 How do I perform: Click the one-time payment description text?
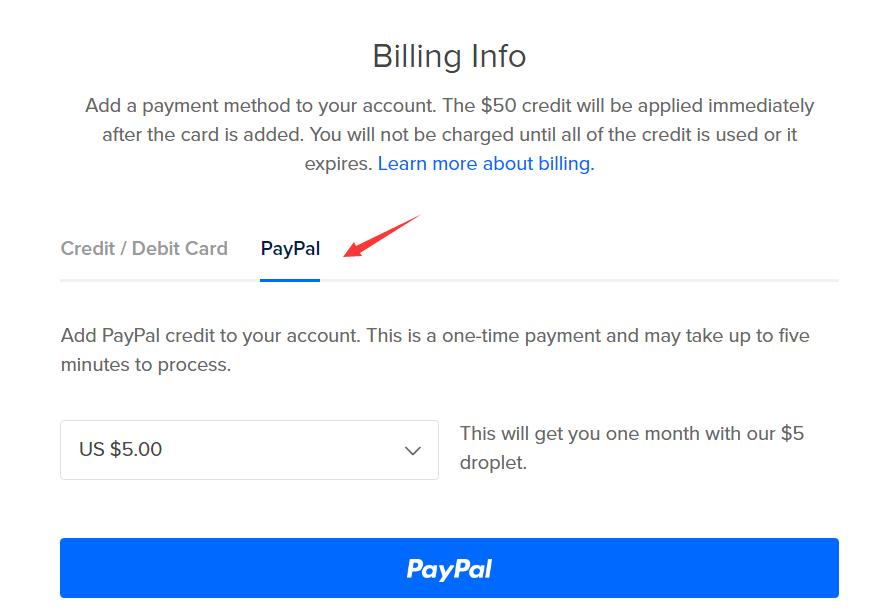point(435,350)
